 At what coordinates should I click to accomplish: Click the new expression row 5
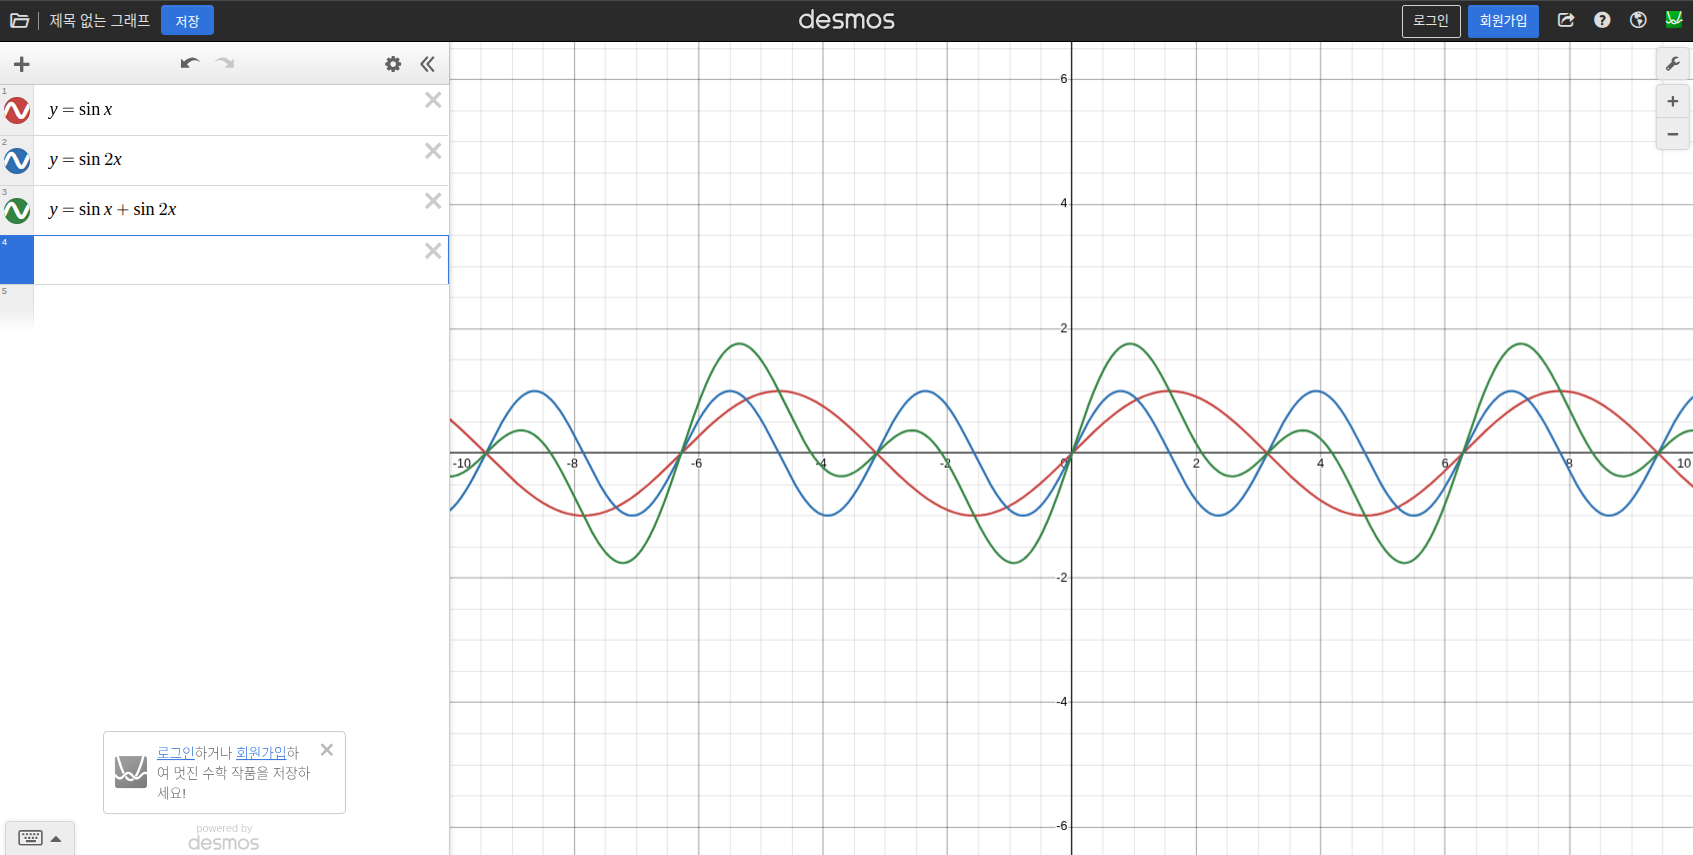[224, 308]
